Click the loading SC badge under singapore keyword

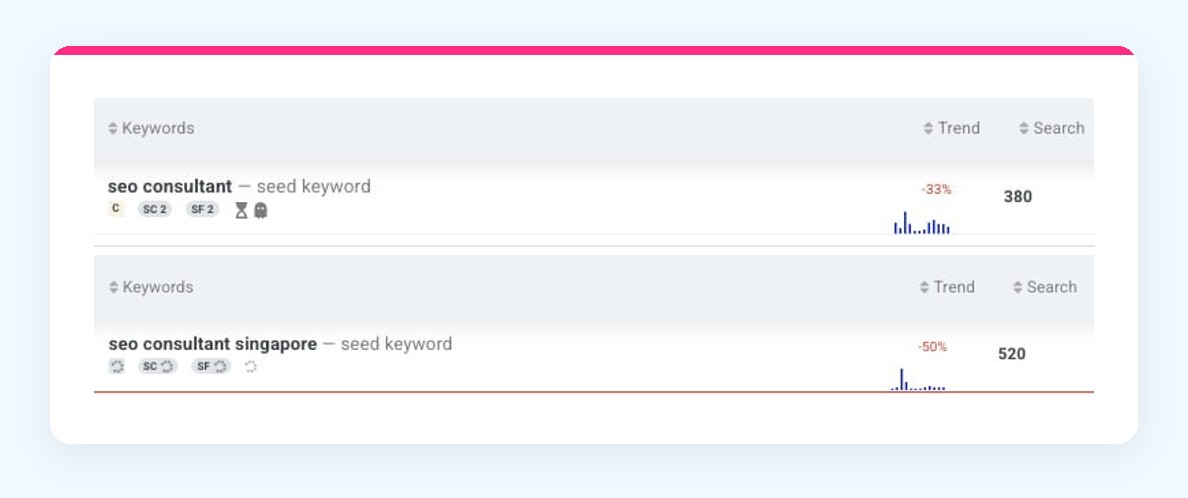[x=158, y=367]
